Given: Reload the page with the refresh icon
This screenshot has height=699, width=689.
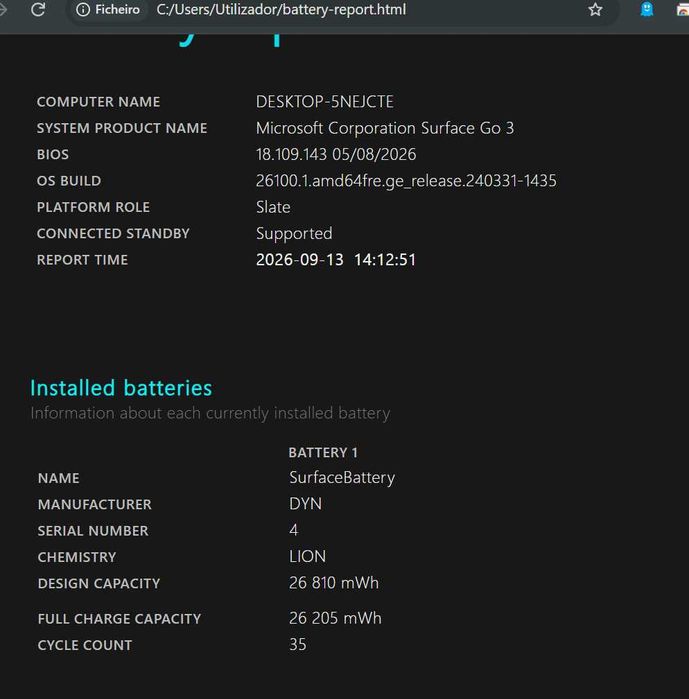Looking at the screenshot, I should coord(38,9).
